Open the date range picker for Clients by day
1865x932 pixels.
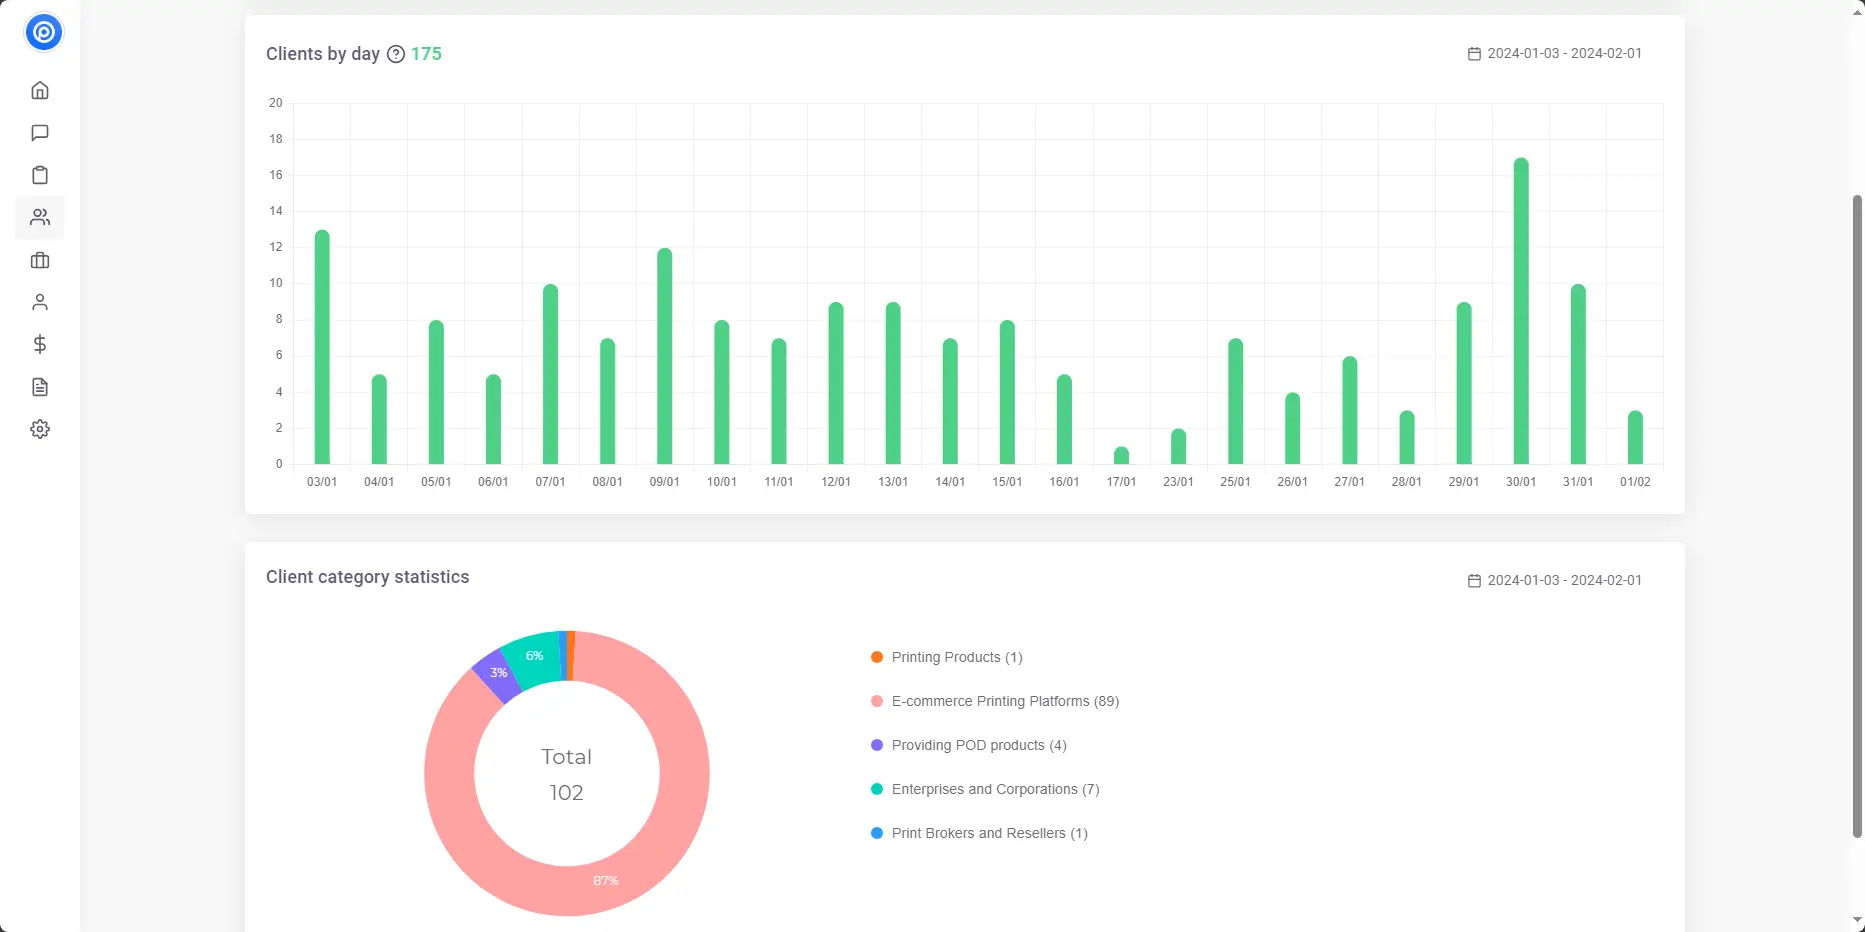(x=1554, y=53)
